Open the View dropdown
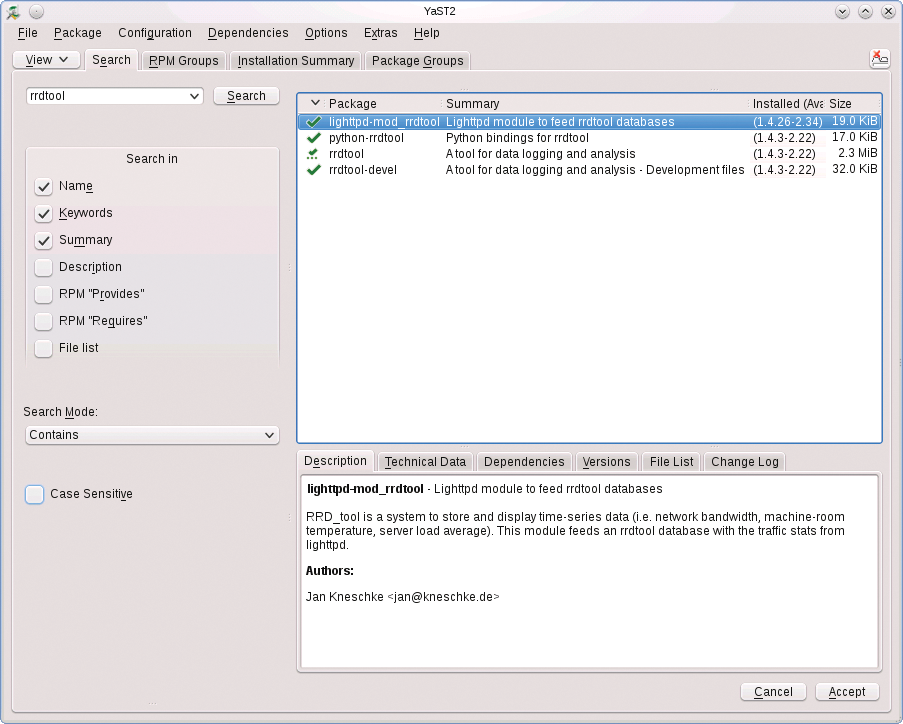The image size is (903, 724). coord(45,60)
